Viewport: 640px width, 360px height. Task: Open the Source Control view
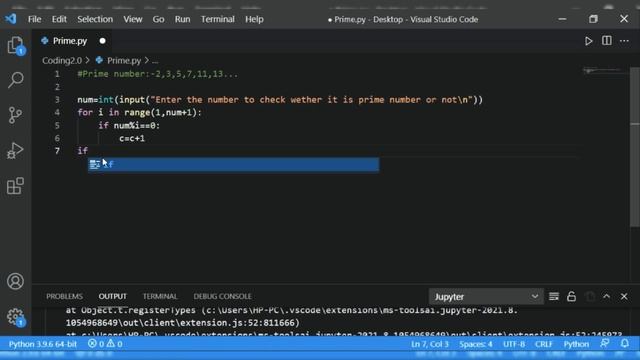15,115
